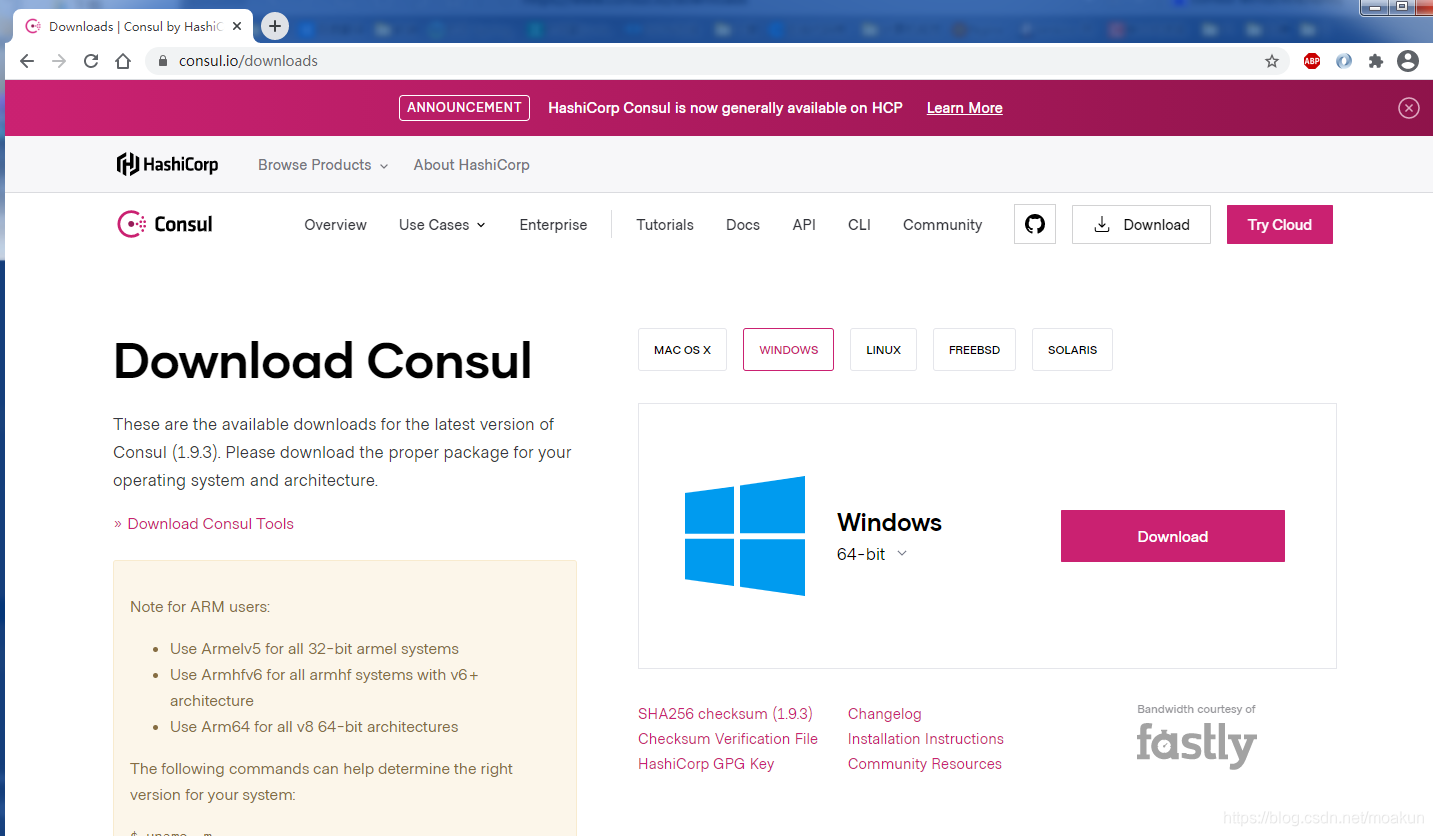This screenshot has width=1433, height=836.
Task: Open a new tab with the plus button
Action: coord(275,26)
